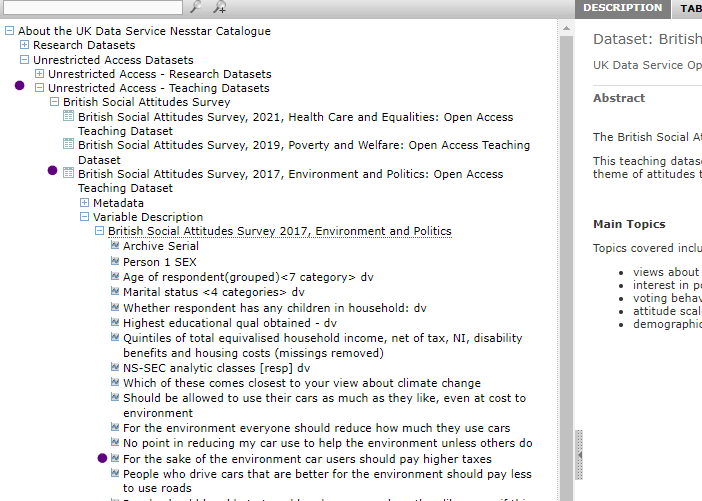Click dataset icon for 2019 Poverty and Welfare
The width and height of the screenshot is (702, 501).
(68, 144)
